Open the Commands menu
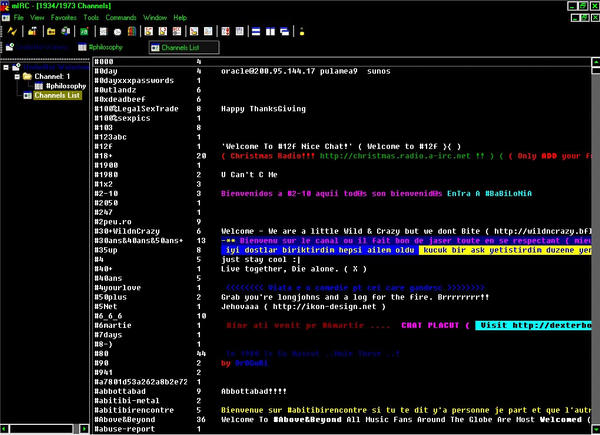The image size is (600, 435). (120, 17)
